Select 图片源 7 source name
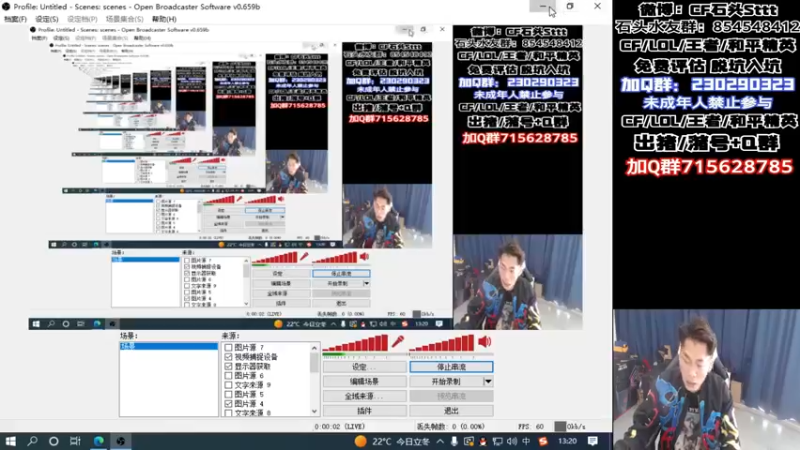Image resolution: width=800 pixels, height=450 pixels. point(249,347)
